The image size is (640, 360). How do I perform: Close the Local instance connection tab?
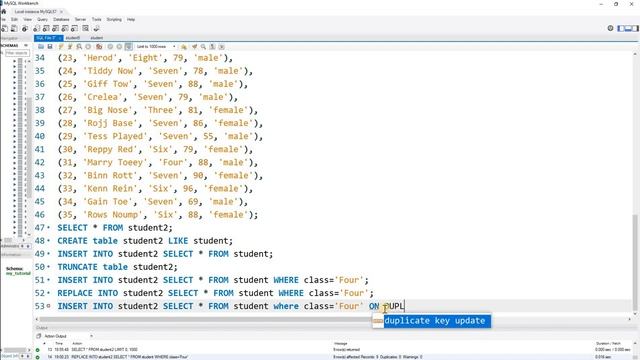(x=62, y=11)
